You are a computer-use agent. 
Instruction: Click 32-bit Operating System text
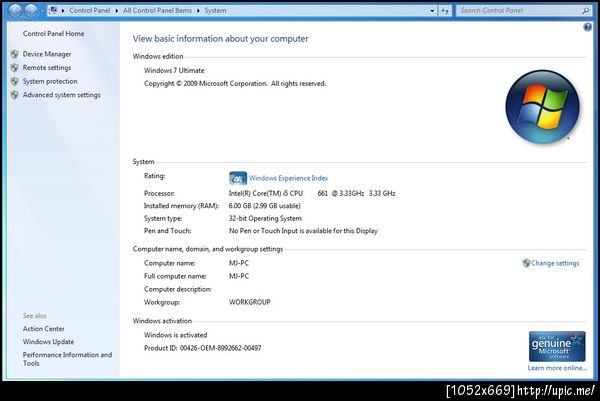coord(265,218)
